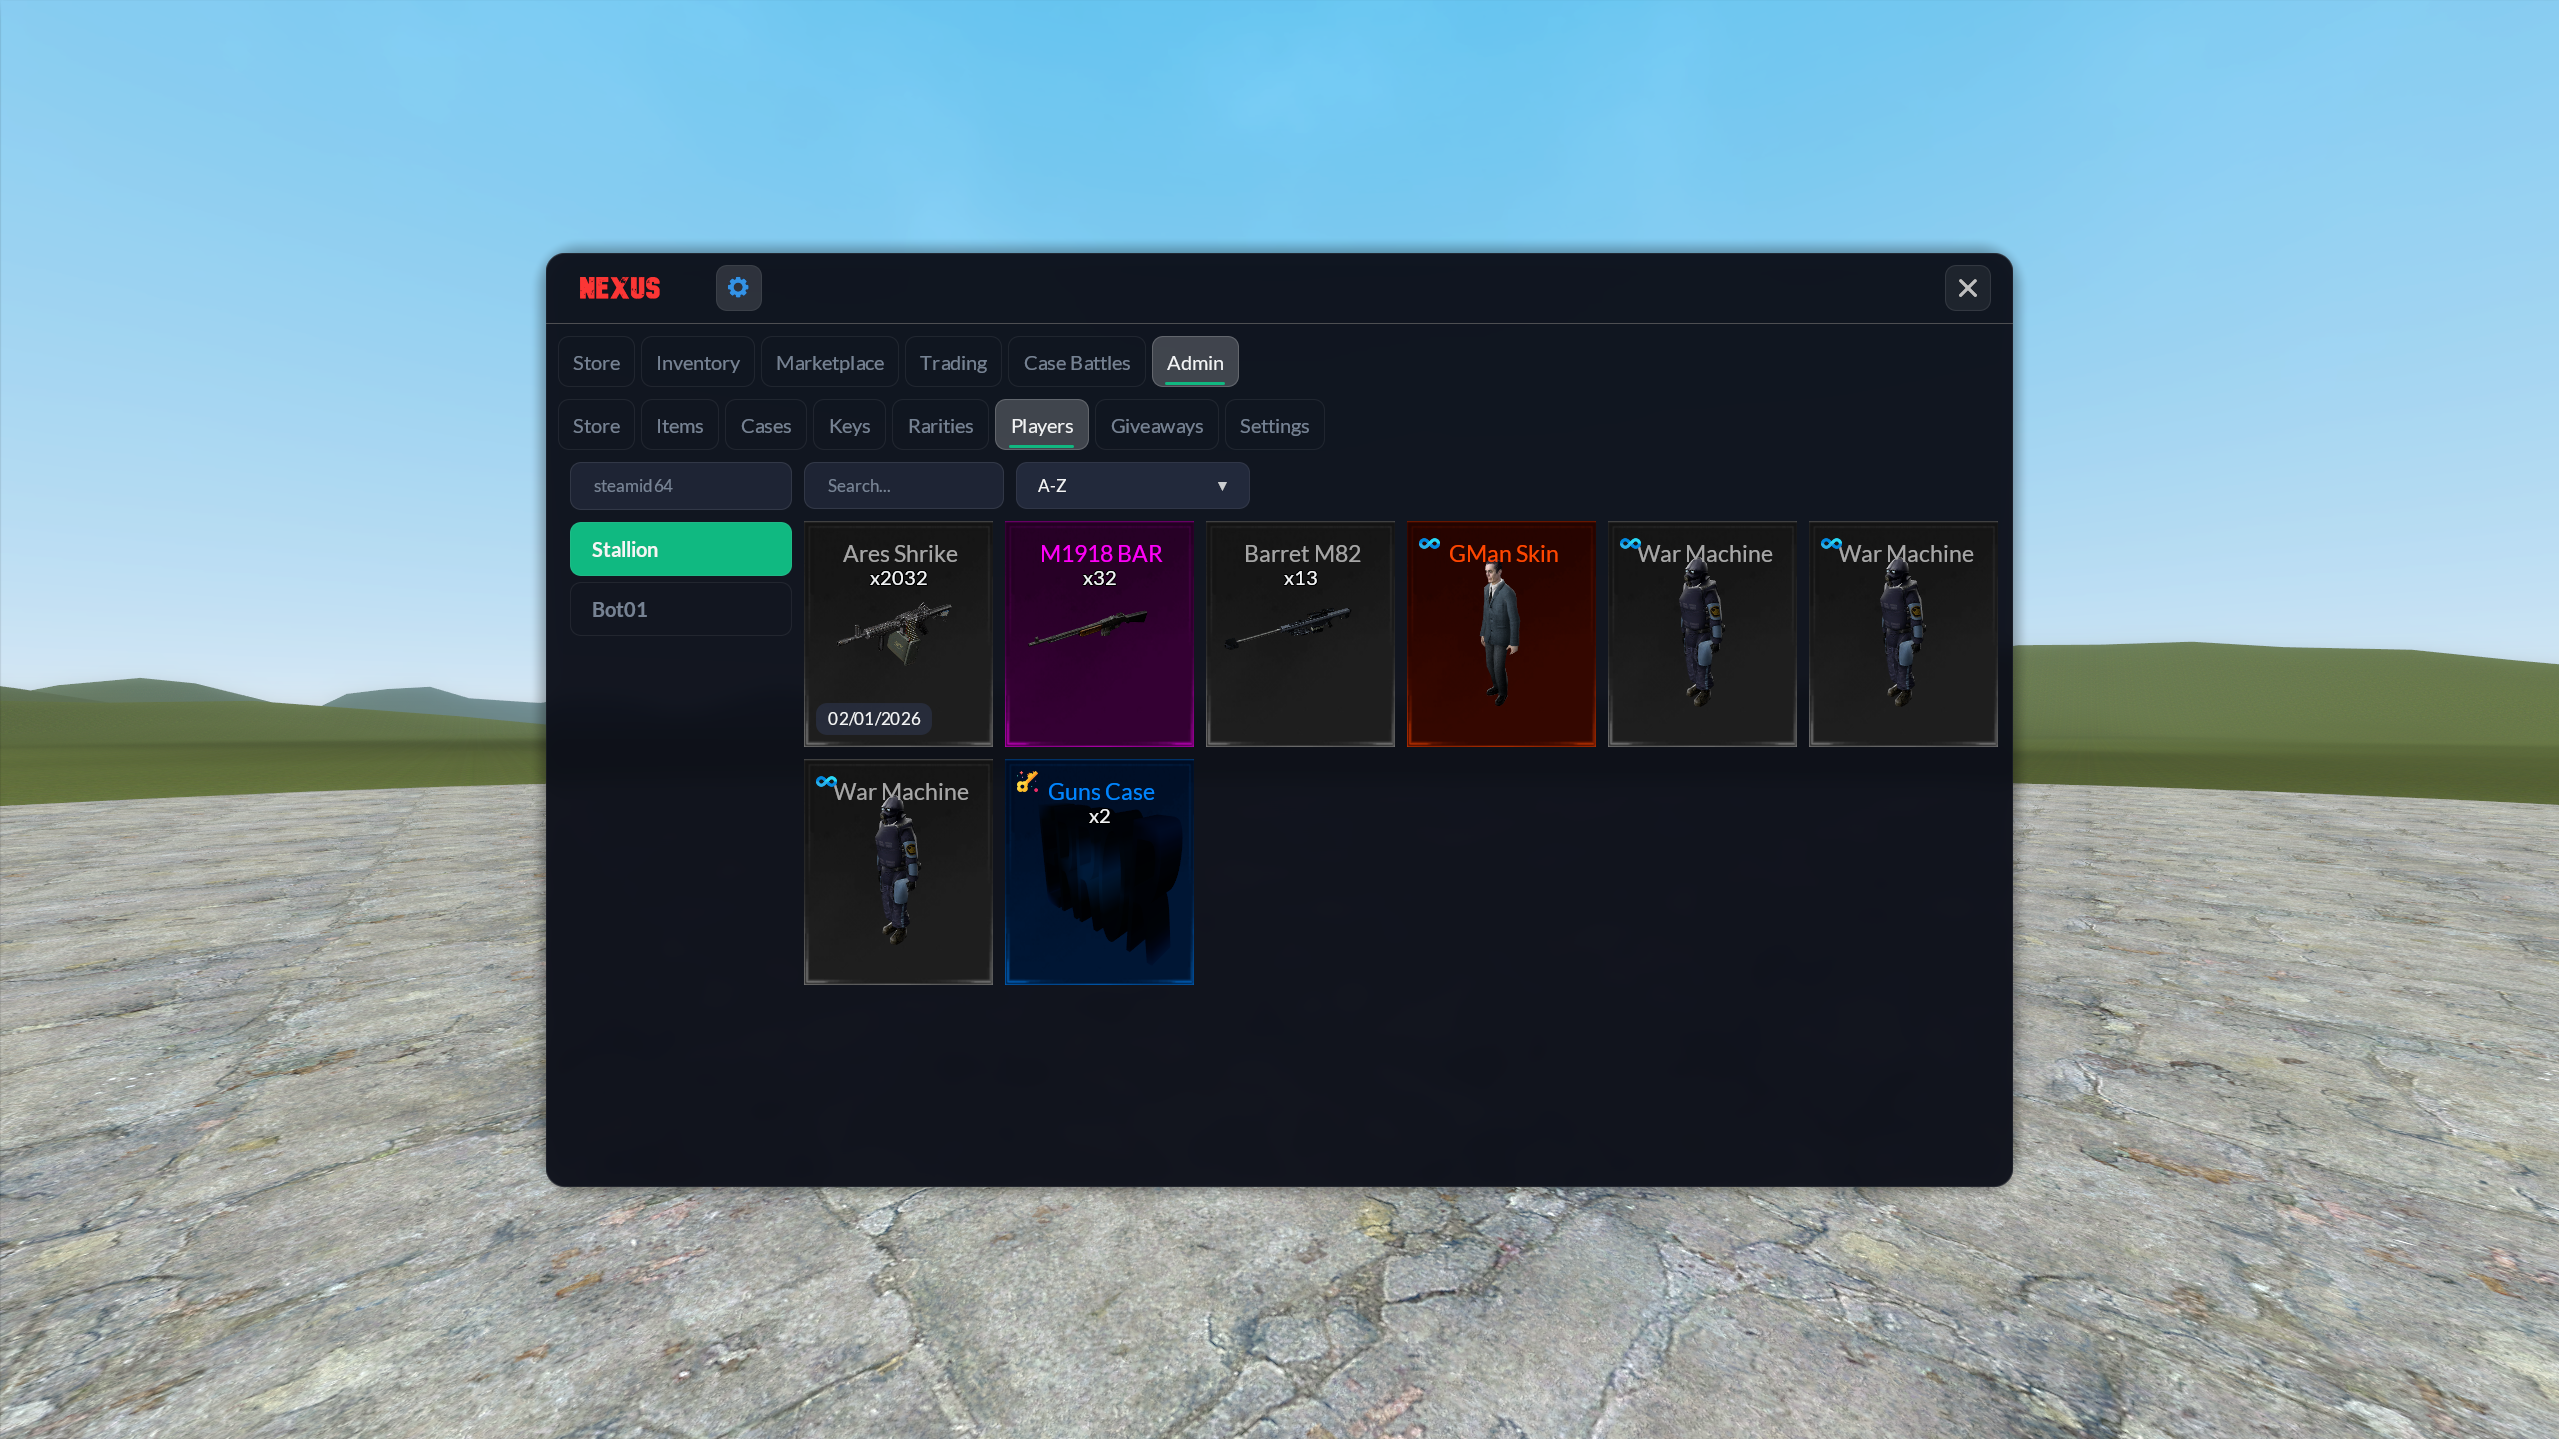Click the x13 quantity on Barret M82
Image resolution: width=2559 pixels, height=1439 pixels.
1300,578
